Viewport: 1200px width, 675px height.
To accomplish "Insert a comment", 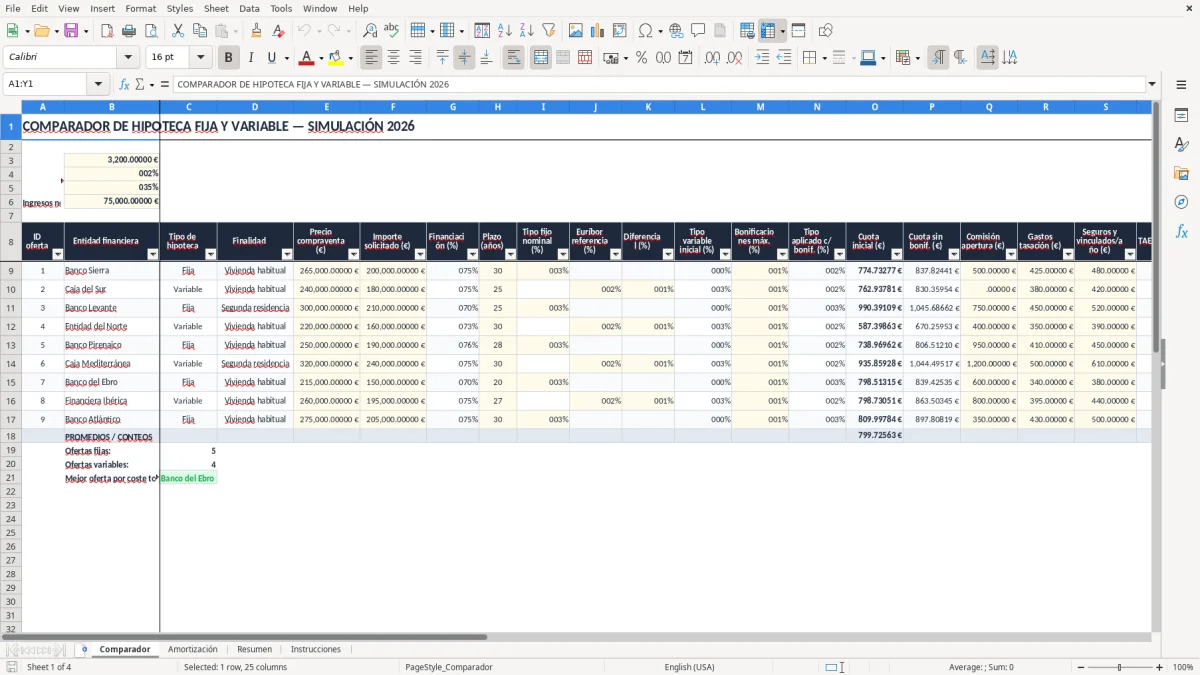I will (698, 31).
